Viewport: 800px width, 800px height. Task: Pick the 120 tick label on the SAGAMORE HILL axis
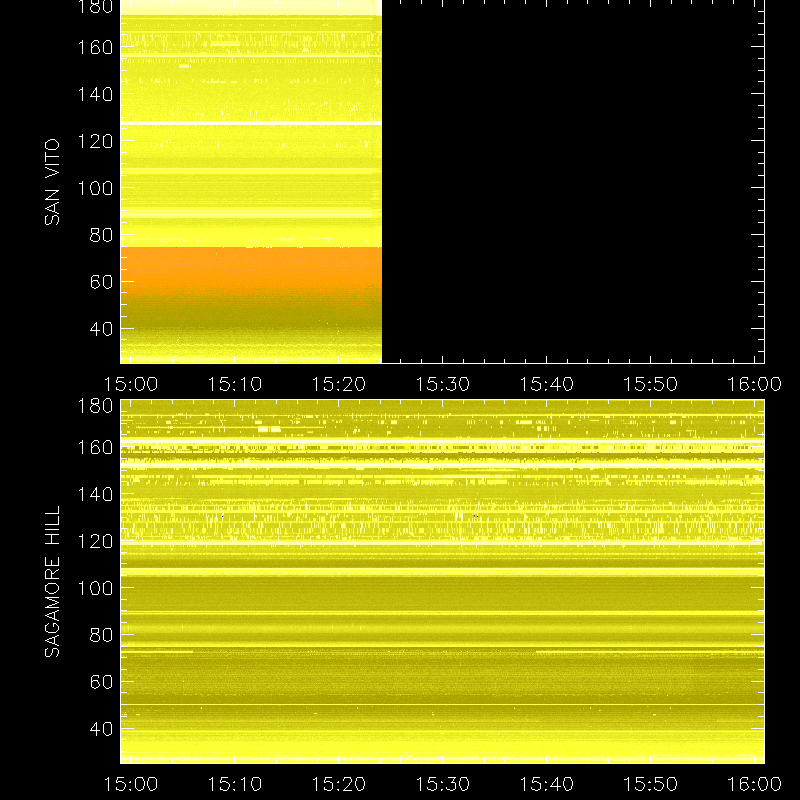click(95, 541)
